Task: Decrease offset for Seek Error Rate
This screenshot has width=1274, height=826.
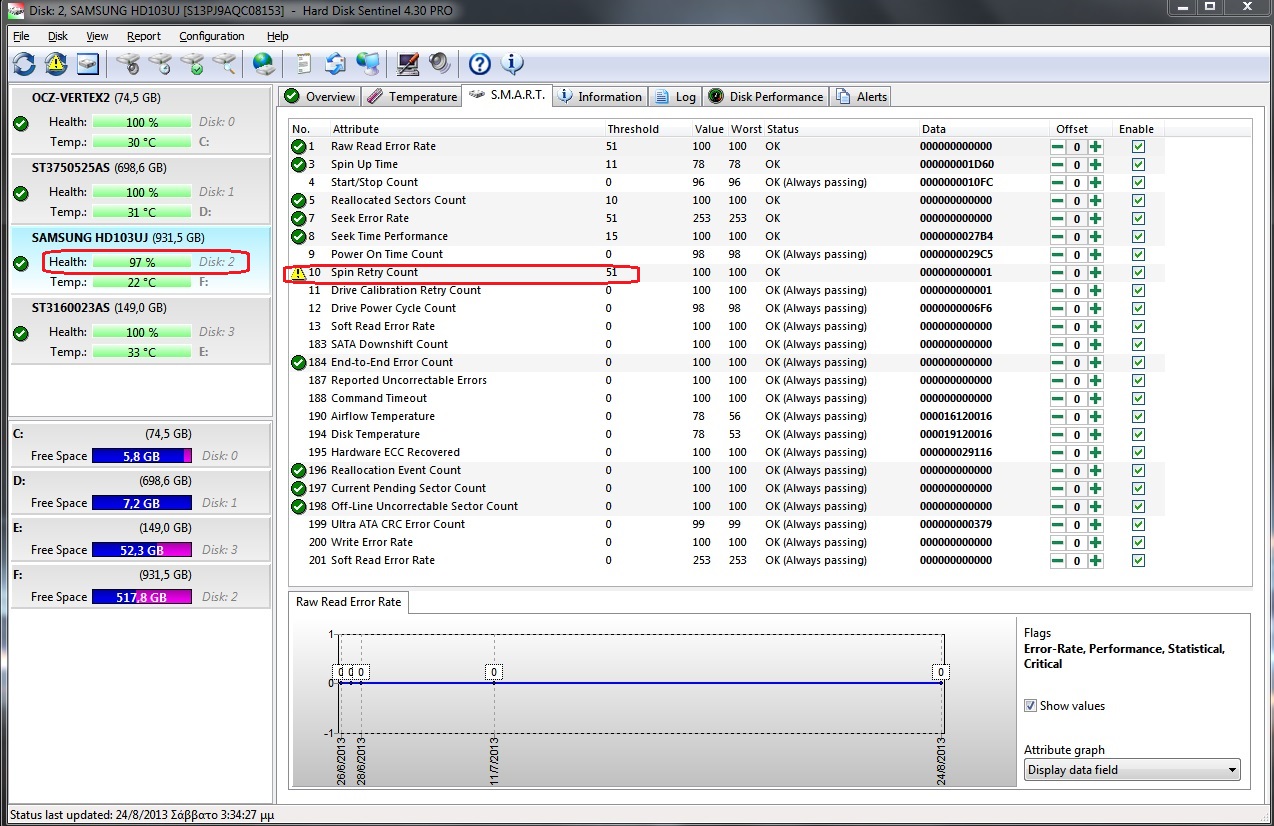Action: click(1058, 219)
